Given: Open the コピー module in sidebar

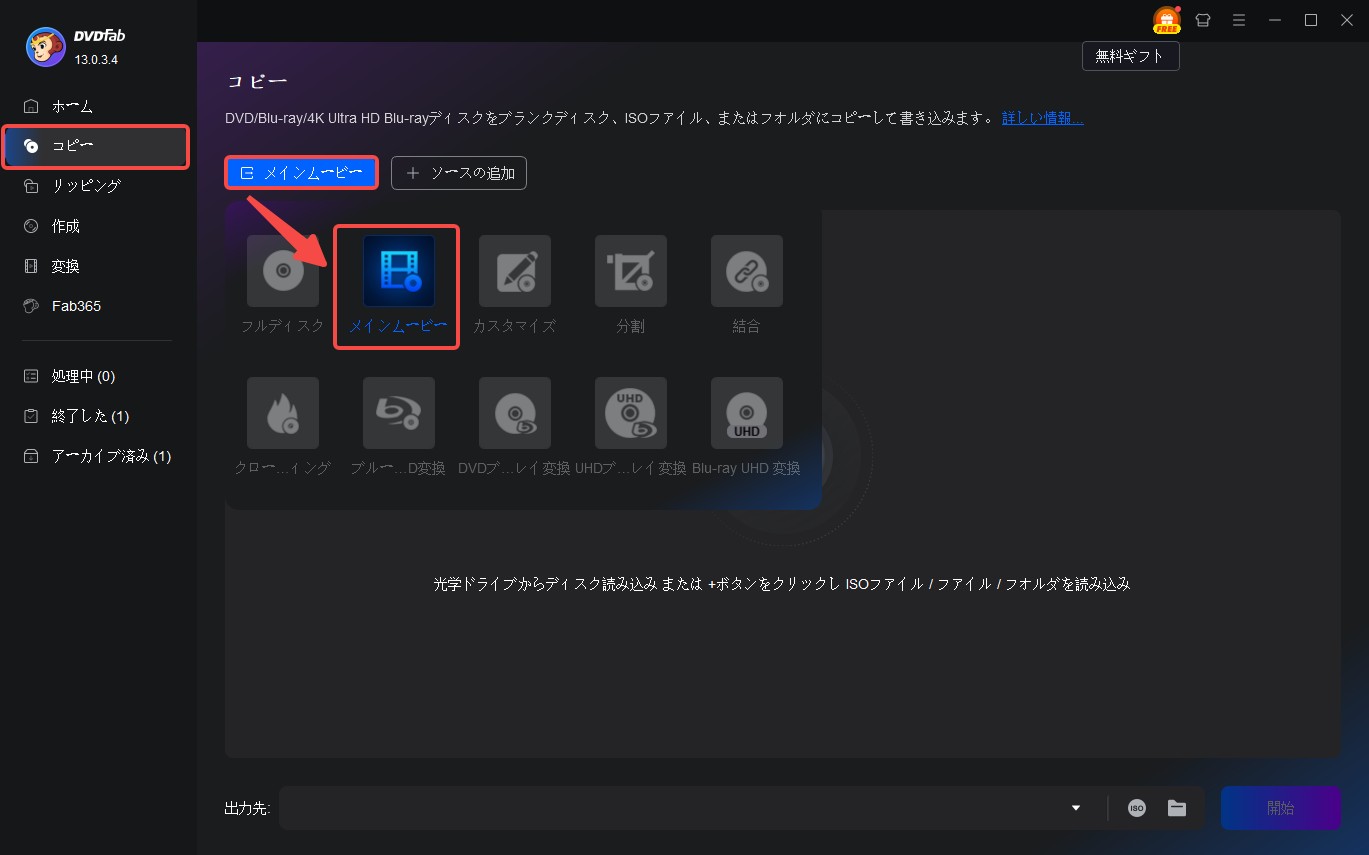Looking at the screenshot, I should tap(96, 146).
